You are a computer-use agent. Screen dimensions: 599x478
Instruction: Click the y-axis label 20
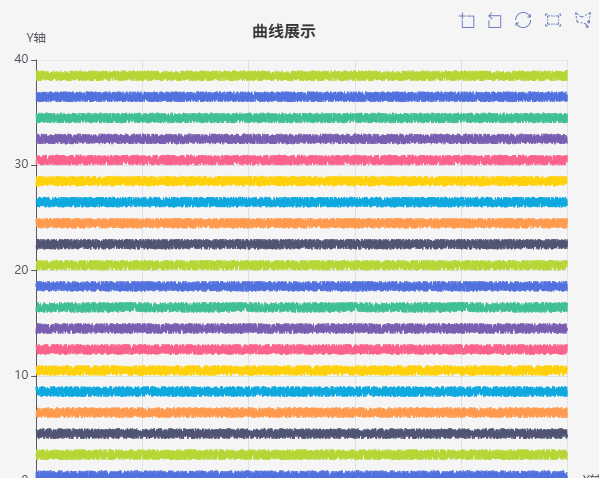(21, 270)
